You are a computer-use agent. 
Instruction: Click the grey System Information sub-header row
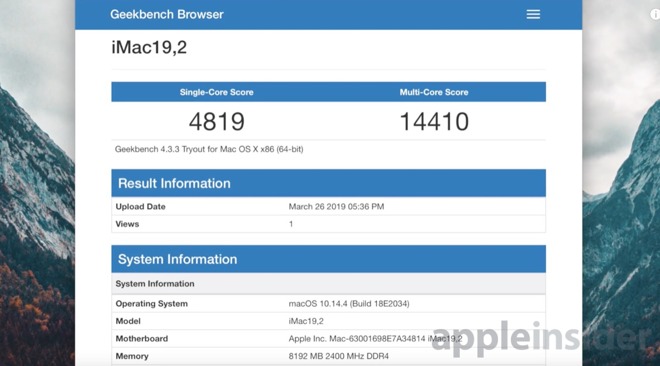pyautogui.click(x=328, y=284)
